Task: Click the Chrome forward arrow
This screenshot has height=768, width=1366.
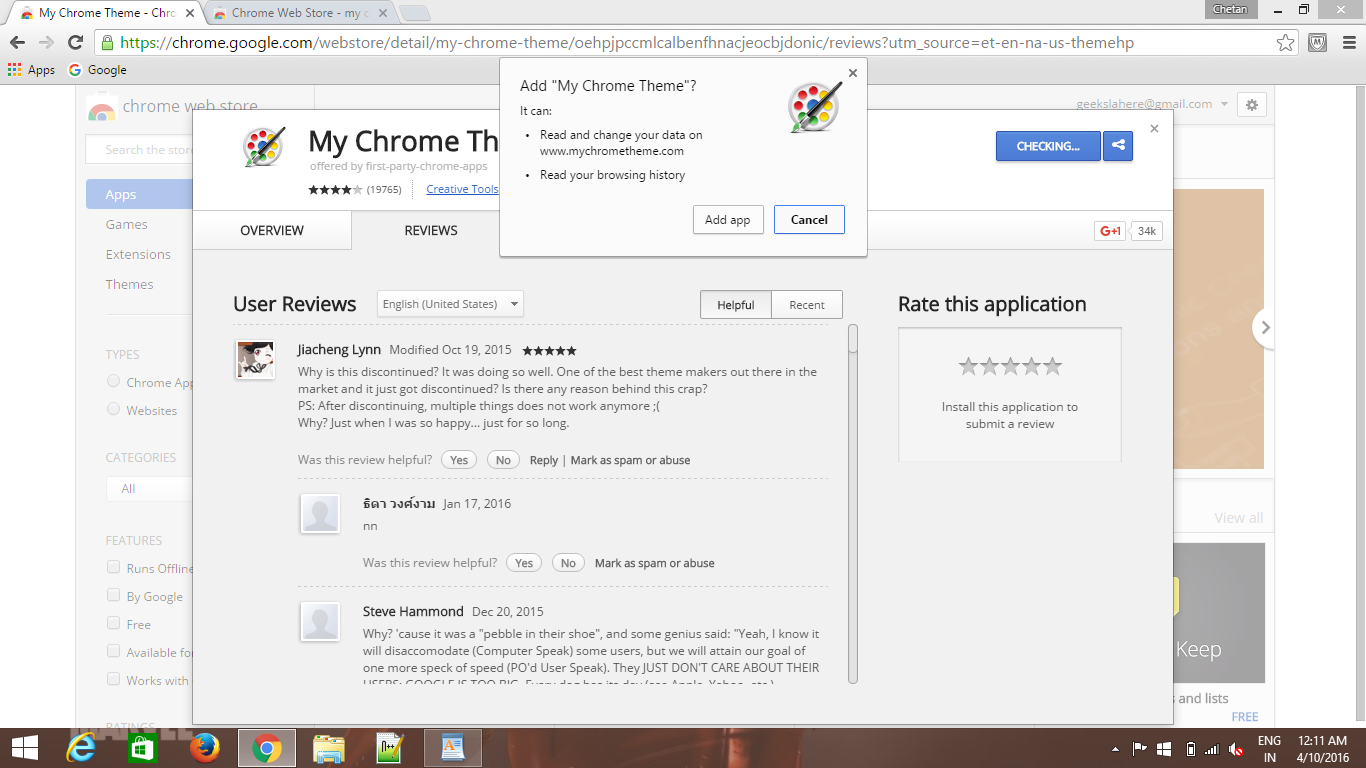Action: coord(46,43)
